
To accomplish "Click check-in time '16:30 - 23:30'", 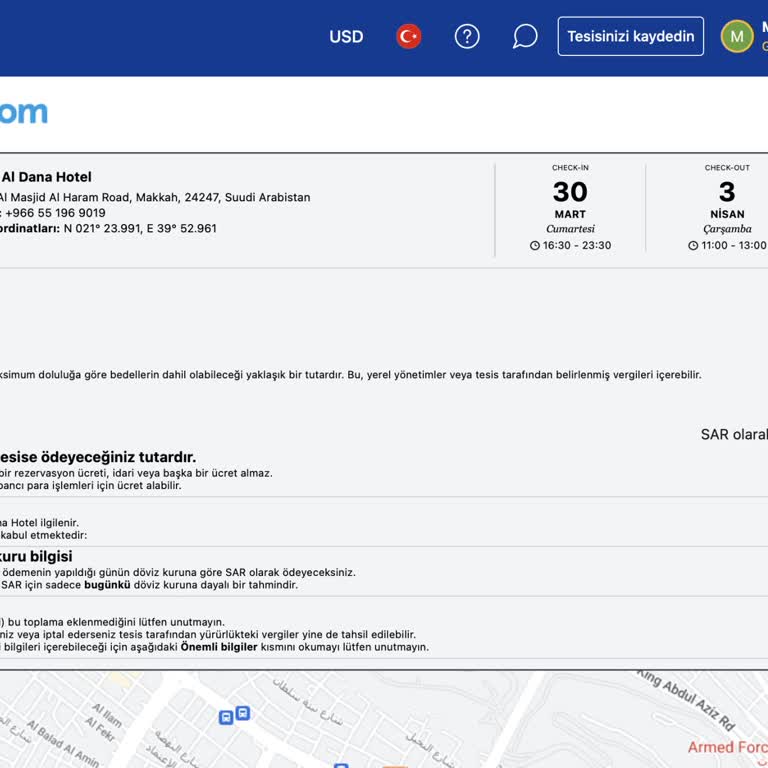I will click(576, 245).
